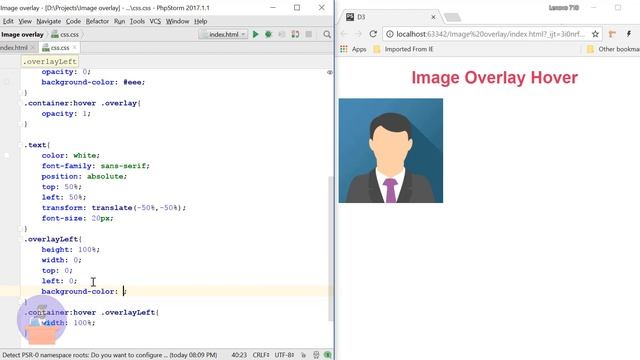Viewport: 640px width, 360px height.
Task: Collapse the .text rule fold marker
Action: [20, 145]
